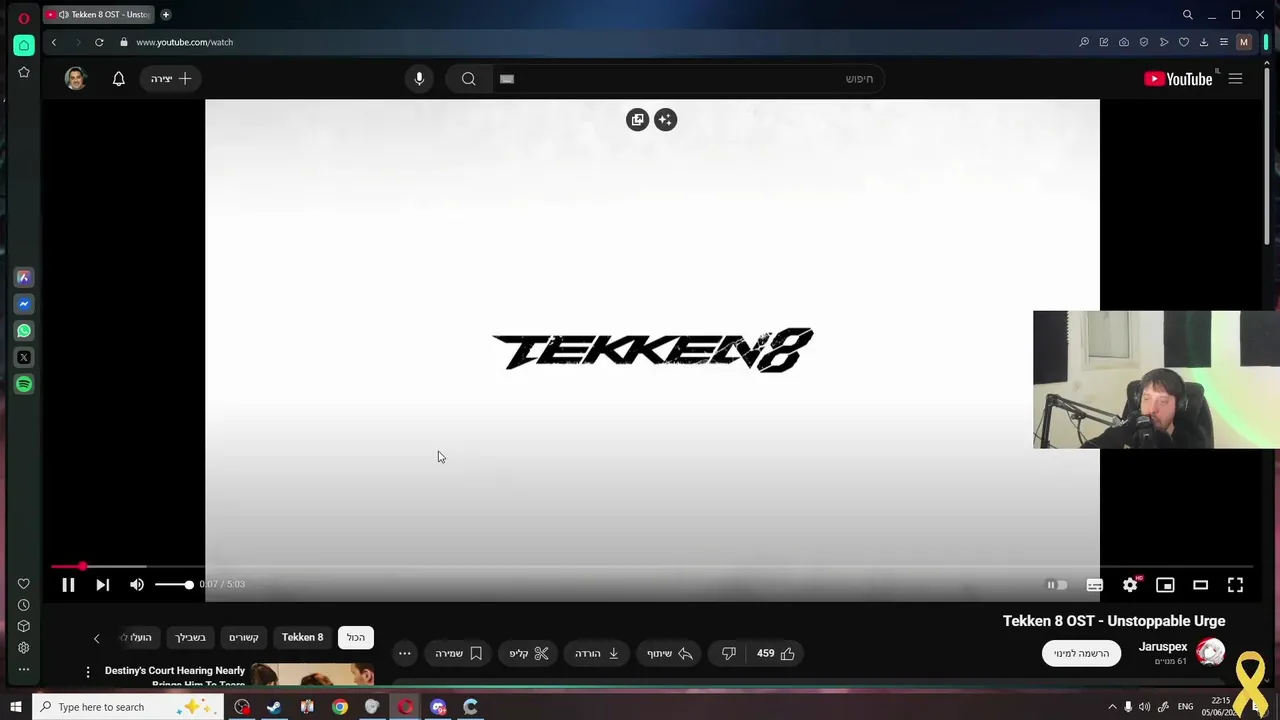Screen dimensions: 1280x720
Task: Open Opera easy setup sliders icon
Action: click(1223, 42)
